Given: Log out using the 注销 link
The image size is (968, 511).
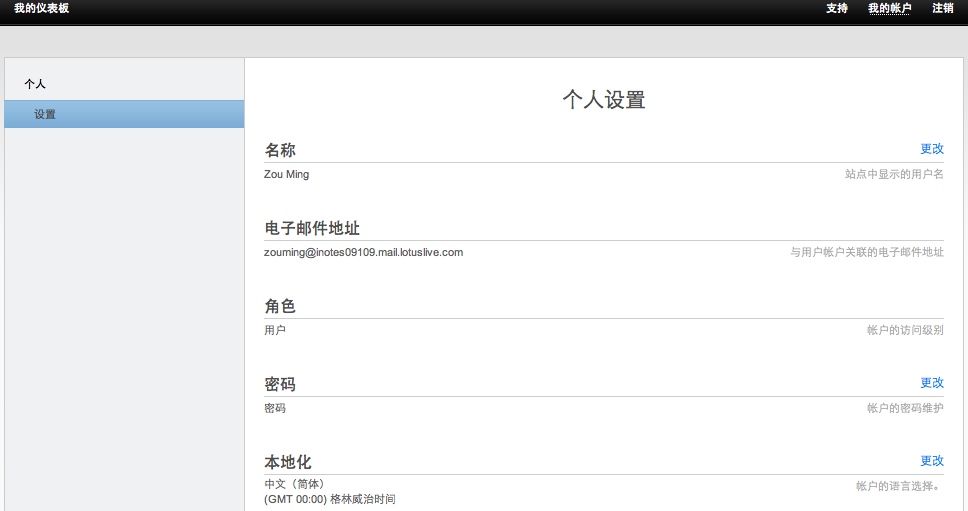Looking at the screenshot, I should [942, 8].
